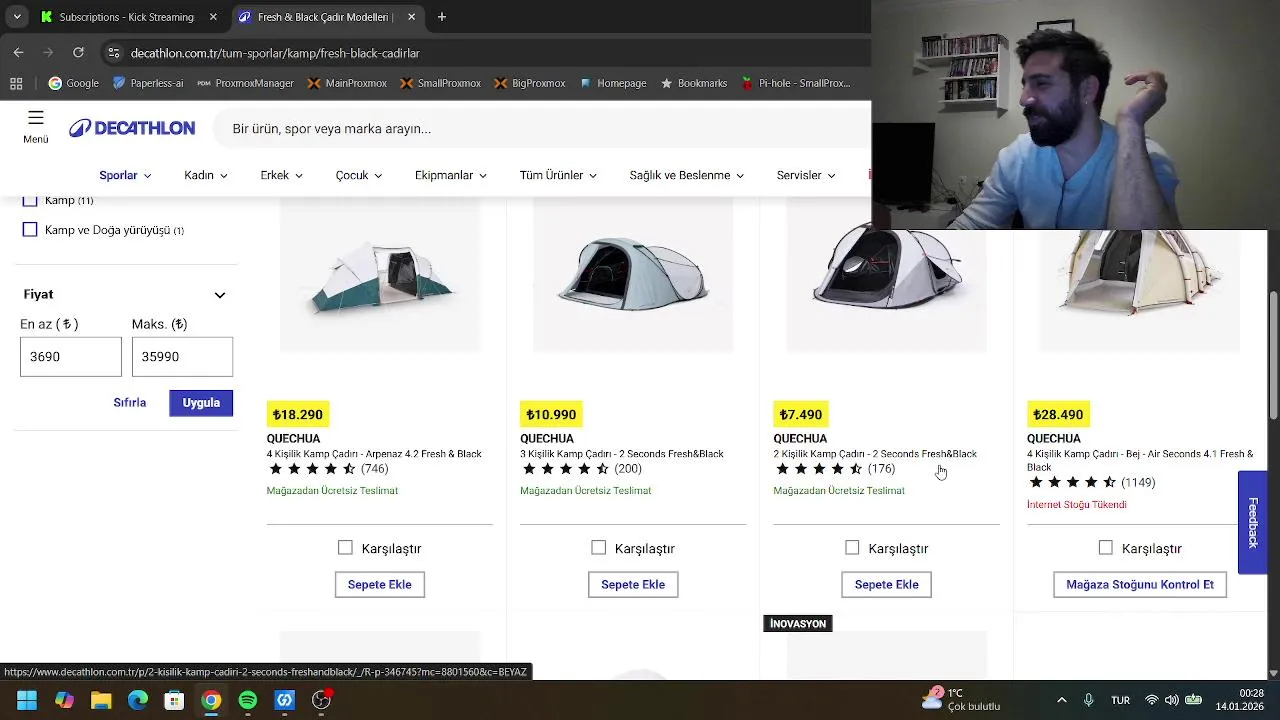Check the Kamp (11) filter checkbox
The height and width of the screenshot is (720, 1280).
pos(30,200)
